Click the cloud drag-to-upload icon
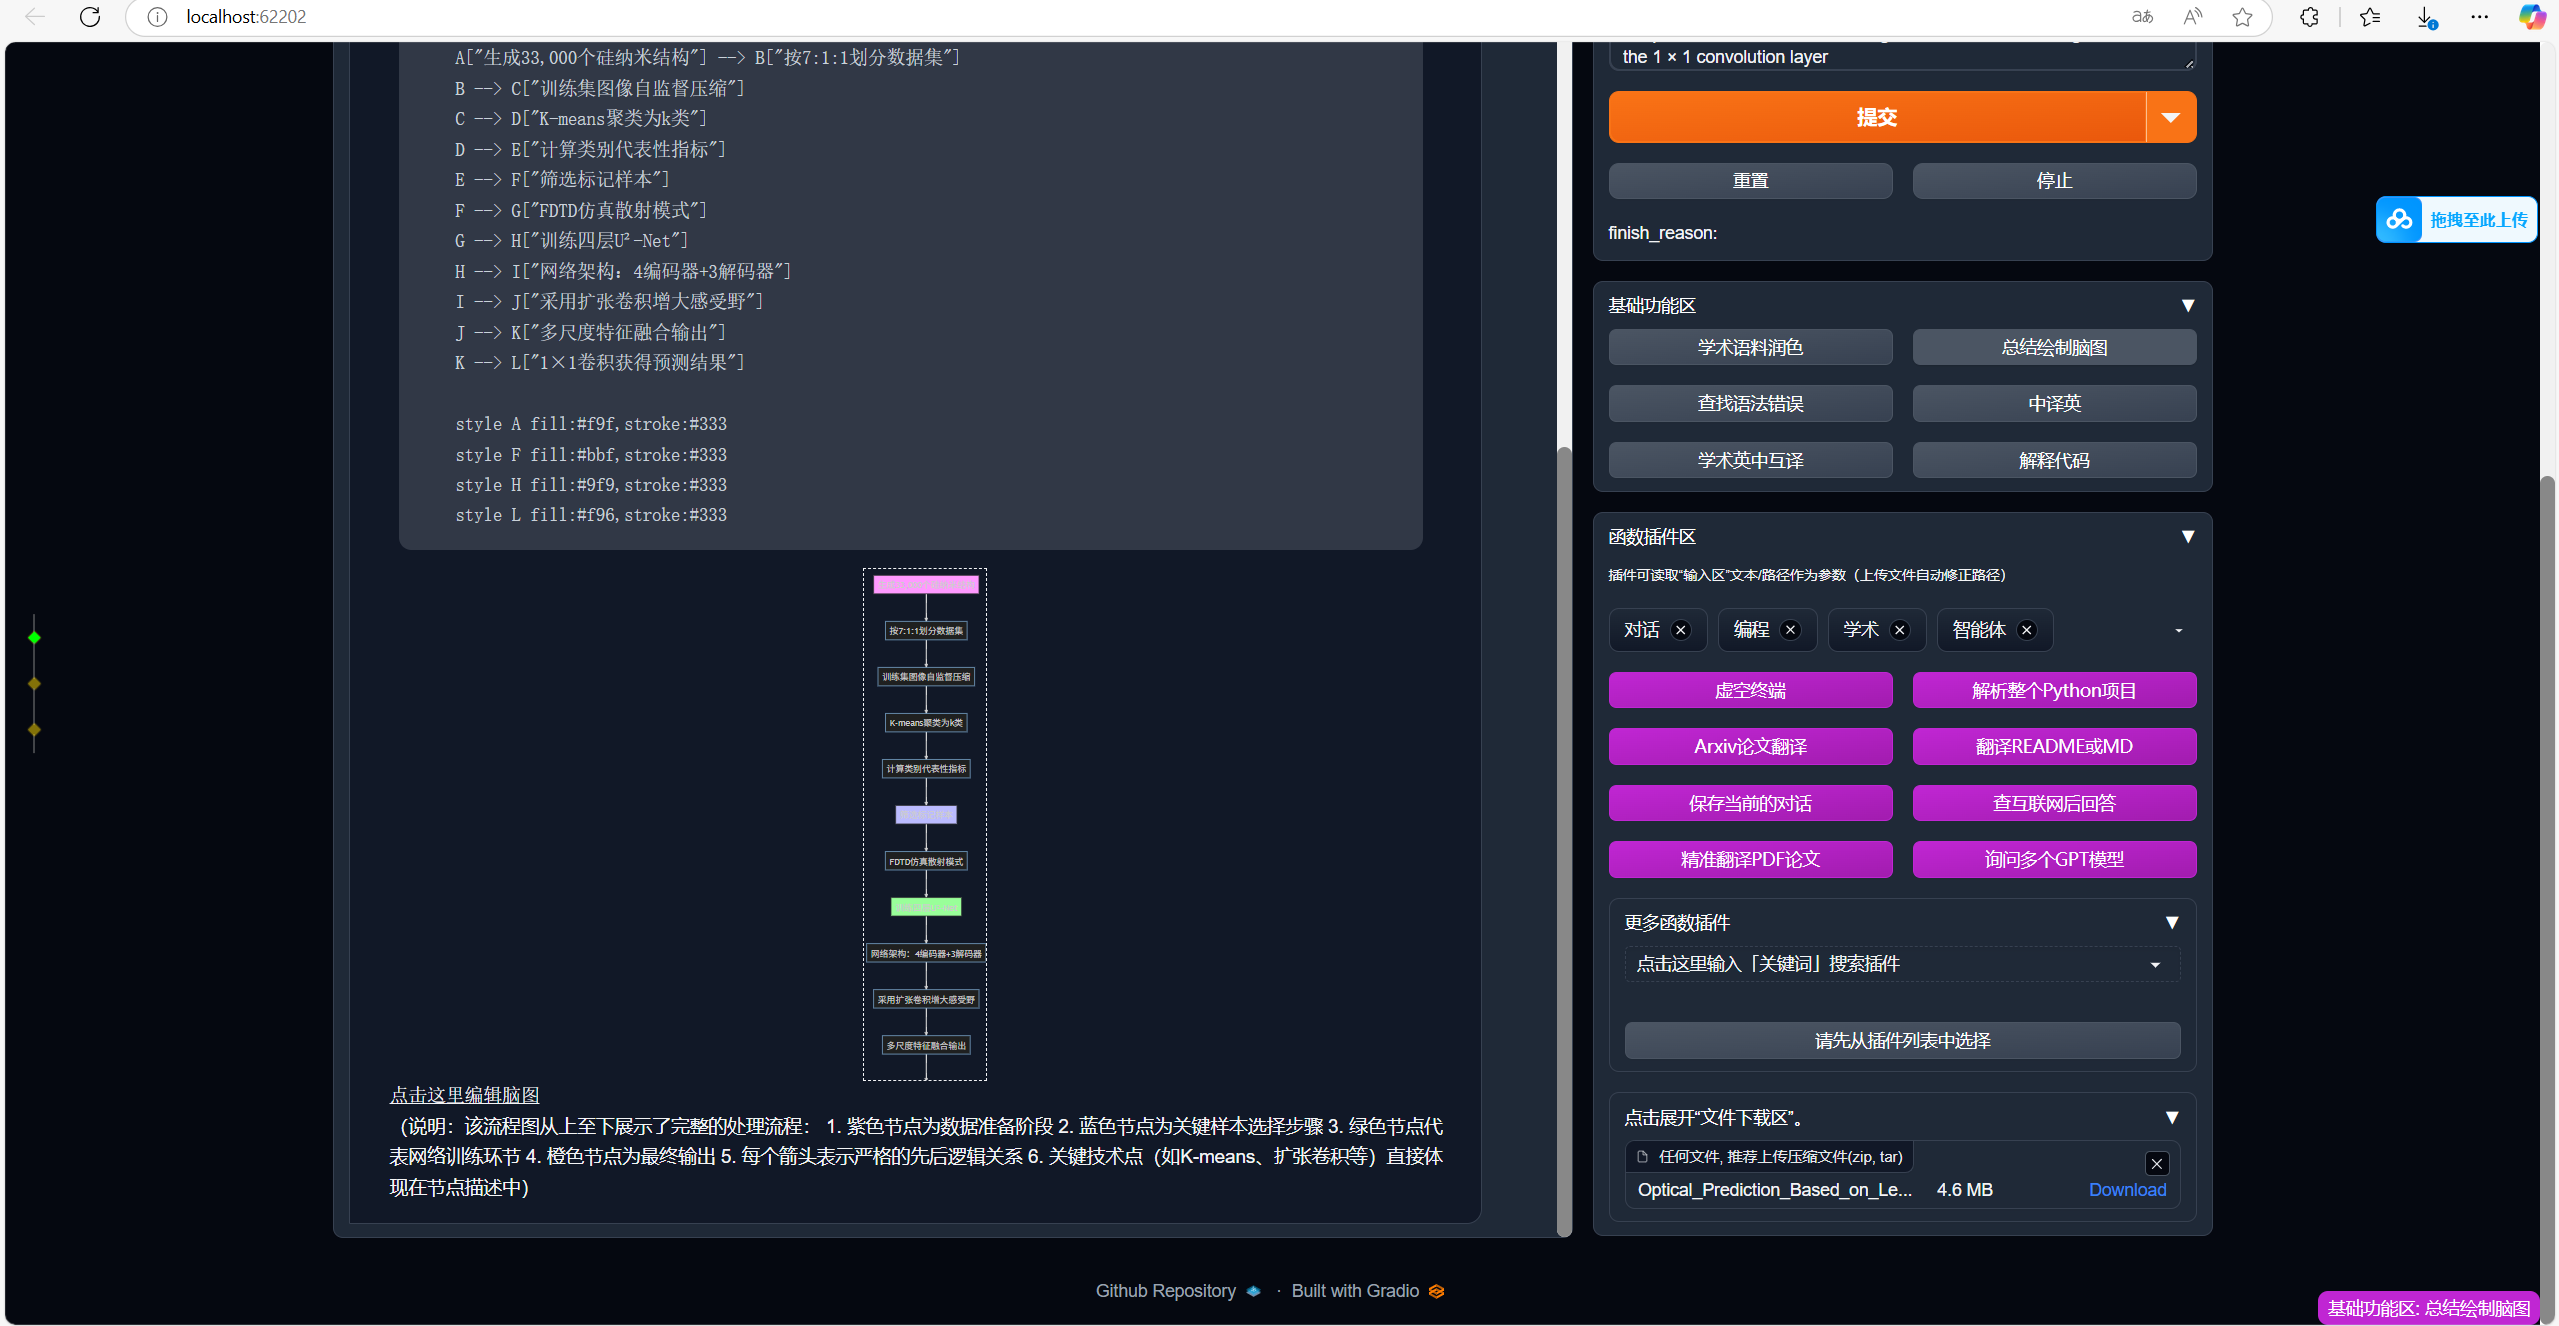Viewport: 2559px width, 1326px height. click(x=2399, y=220)
